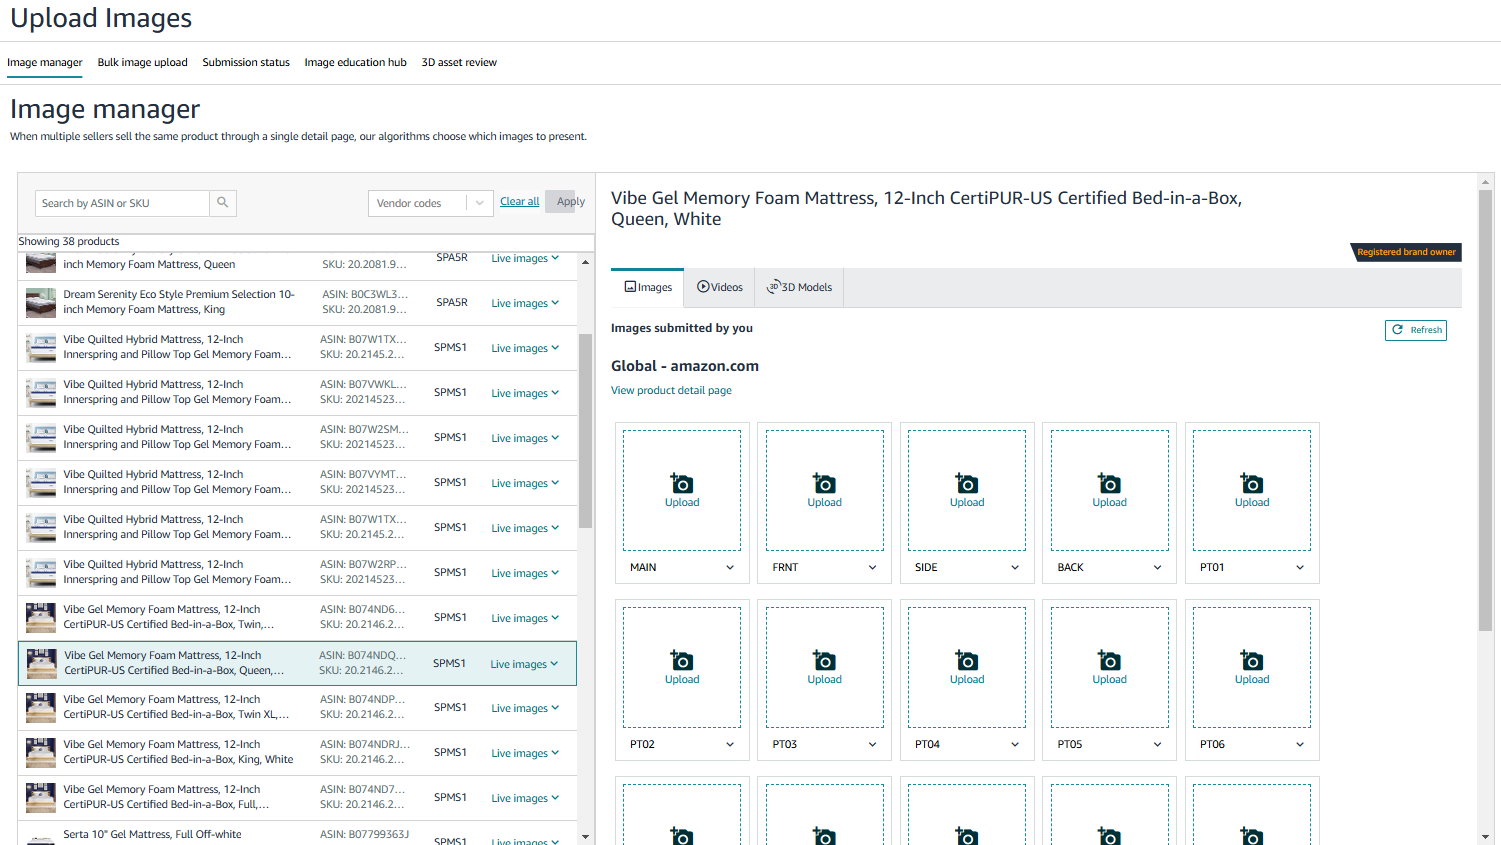Viewport: 1501px width, 845px height.
Task: Select the Images tab
Action: (x=648, y=287)
